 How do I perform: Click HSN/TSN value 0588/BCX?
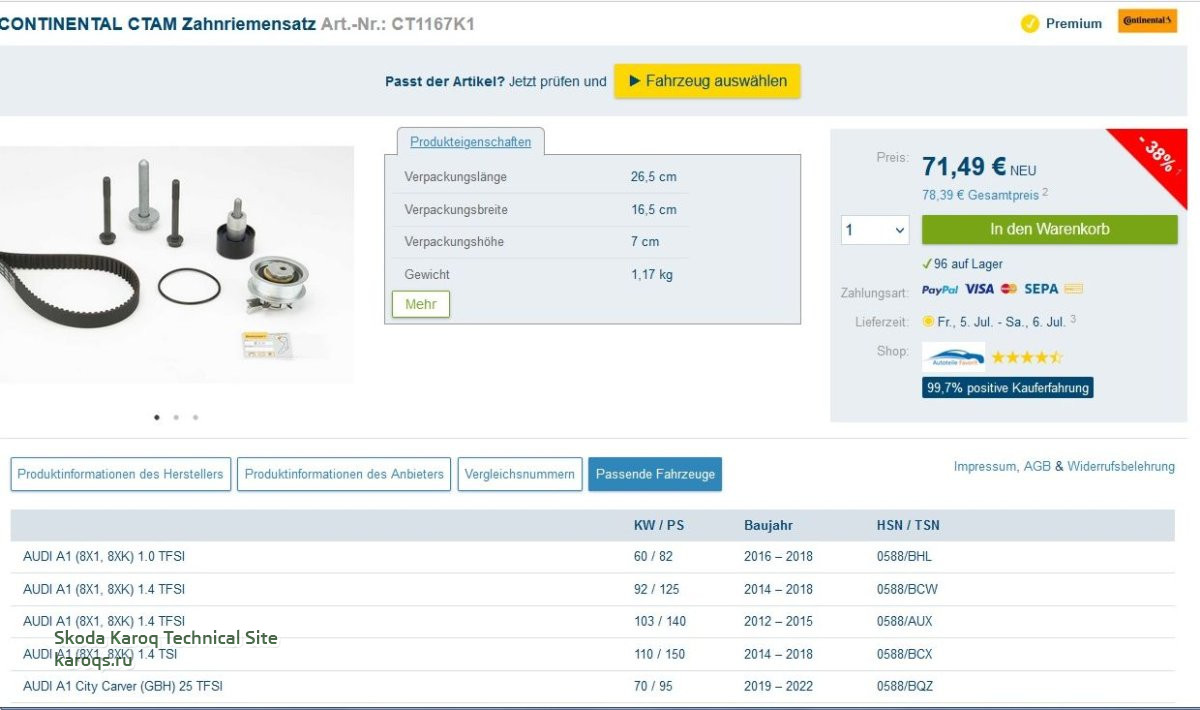pos(904,654)
